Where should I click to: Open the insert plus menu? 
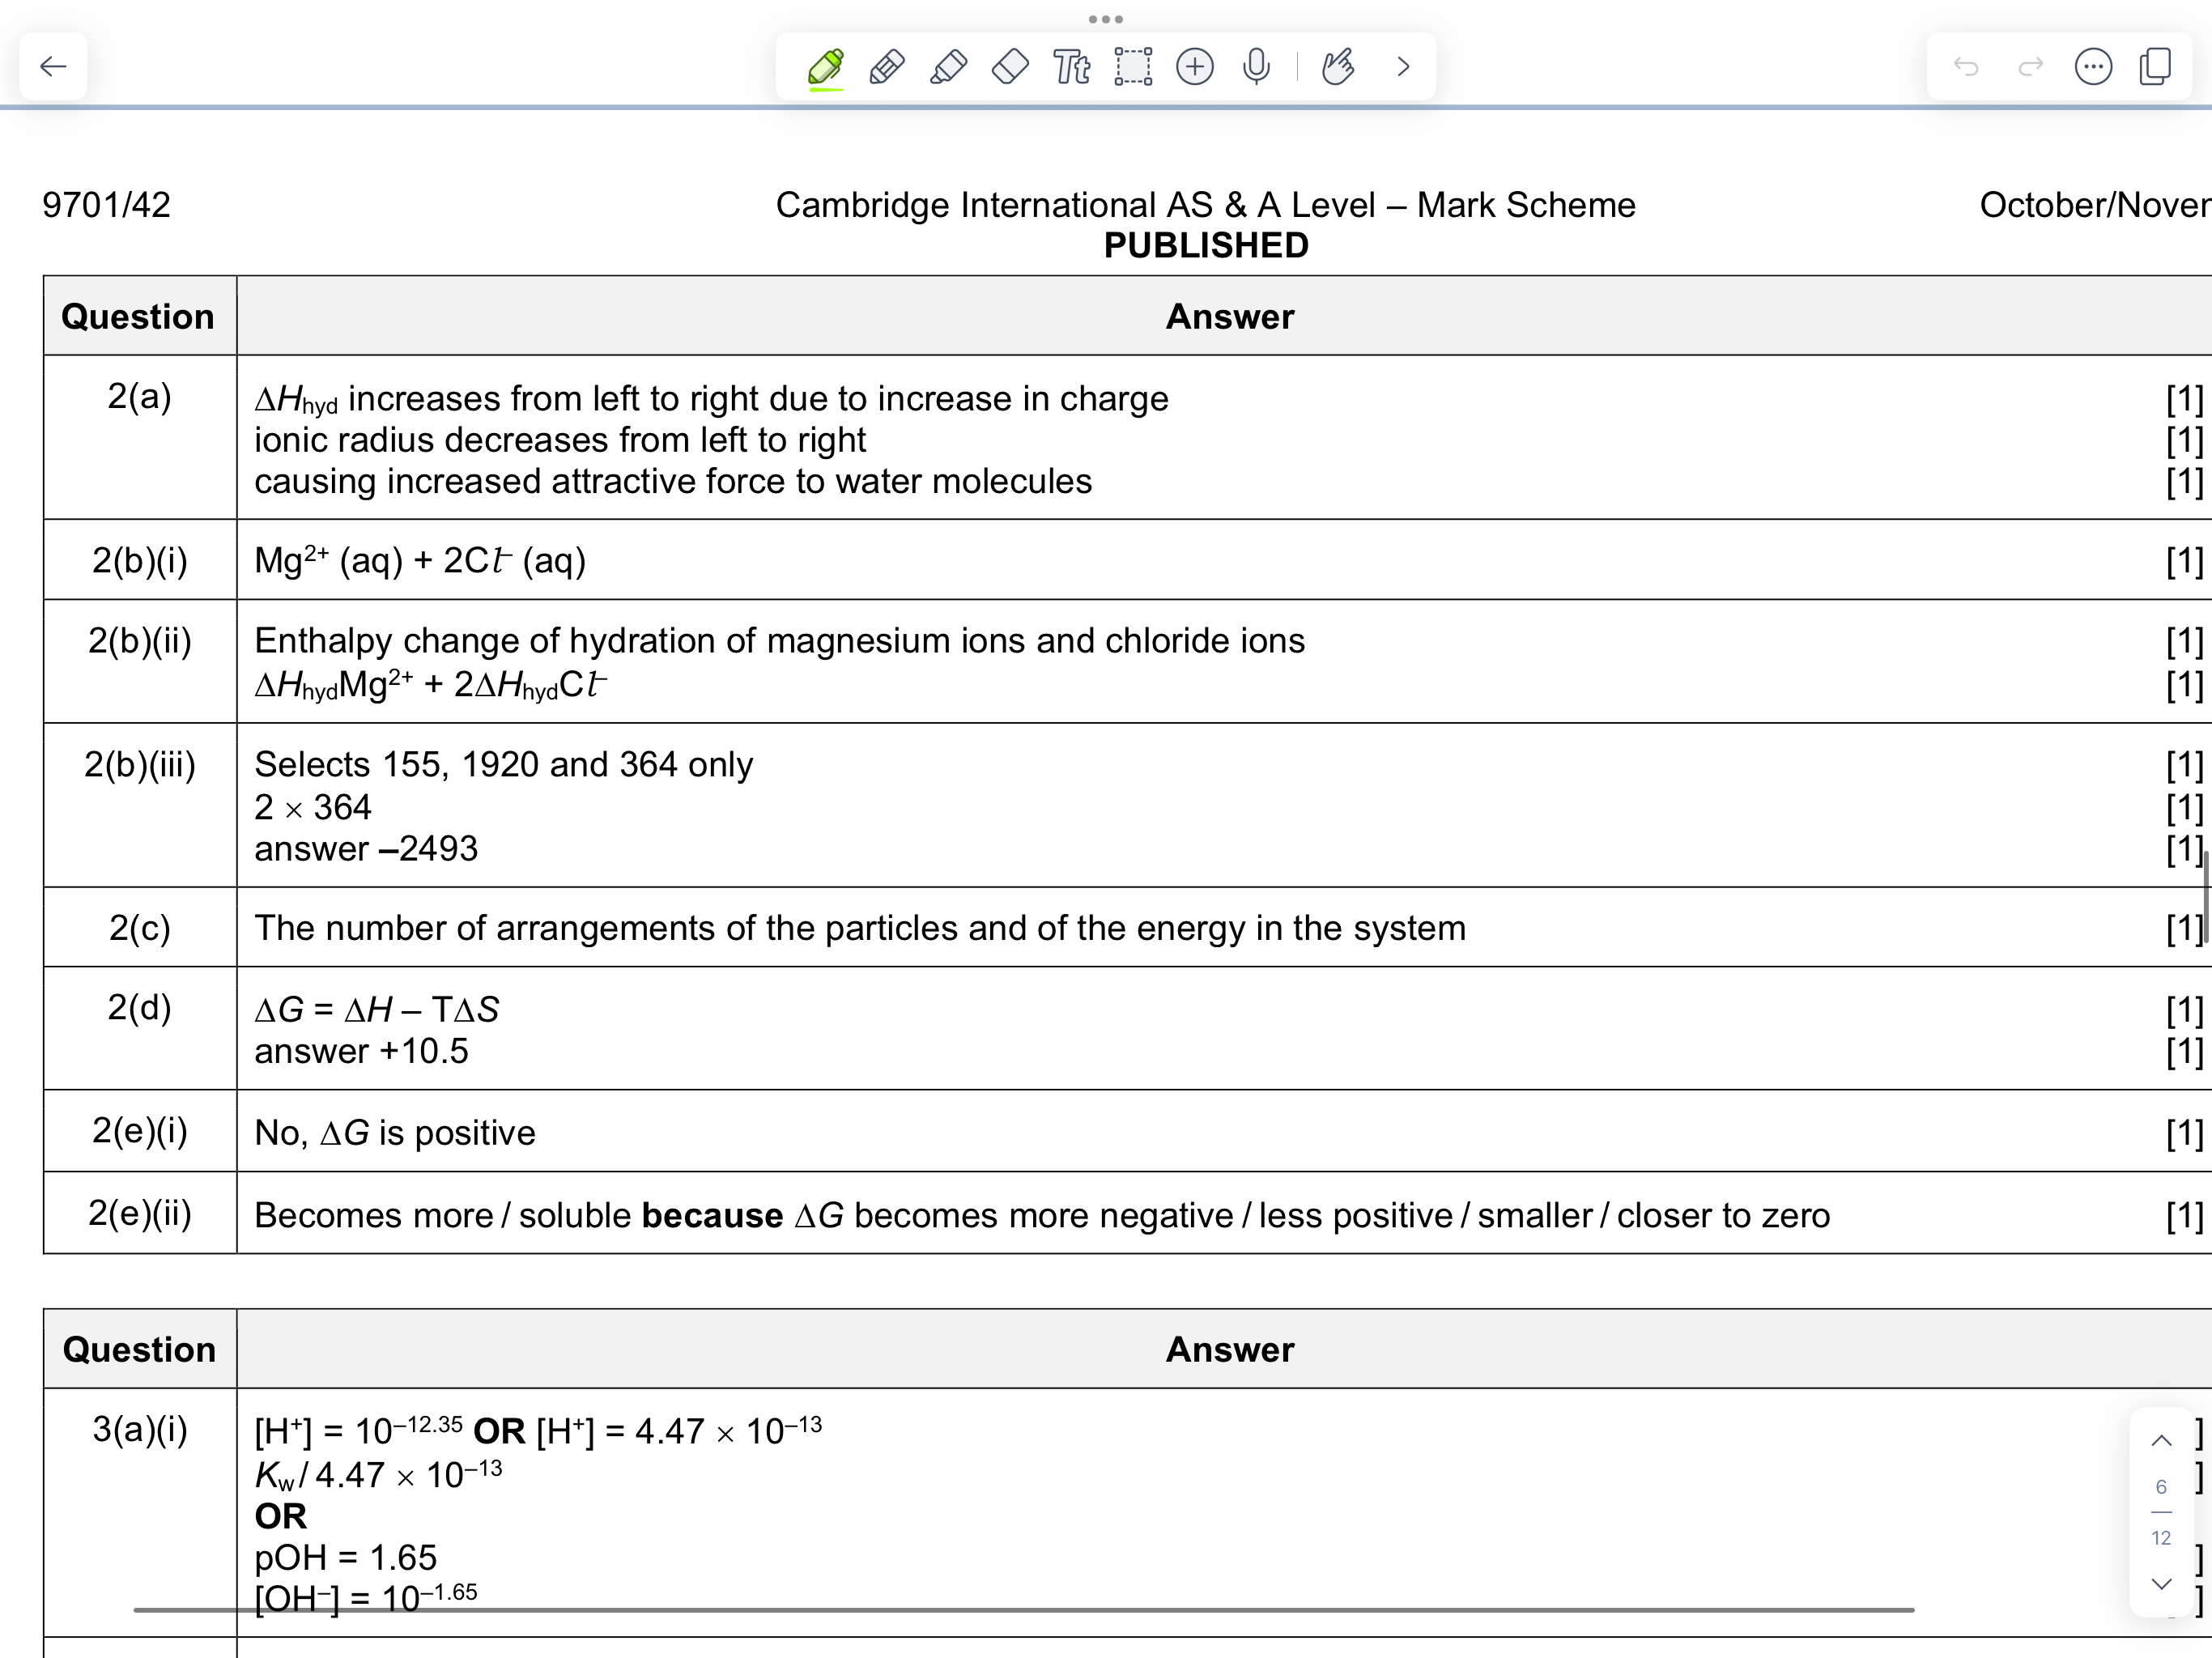pyautogui.click(x=1195, y=67)
